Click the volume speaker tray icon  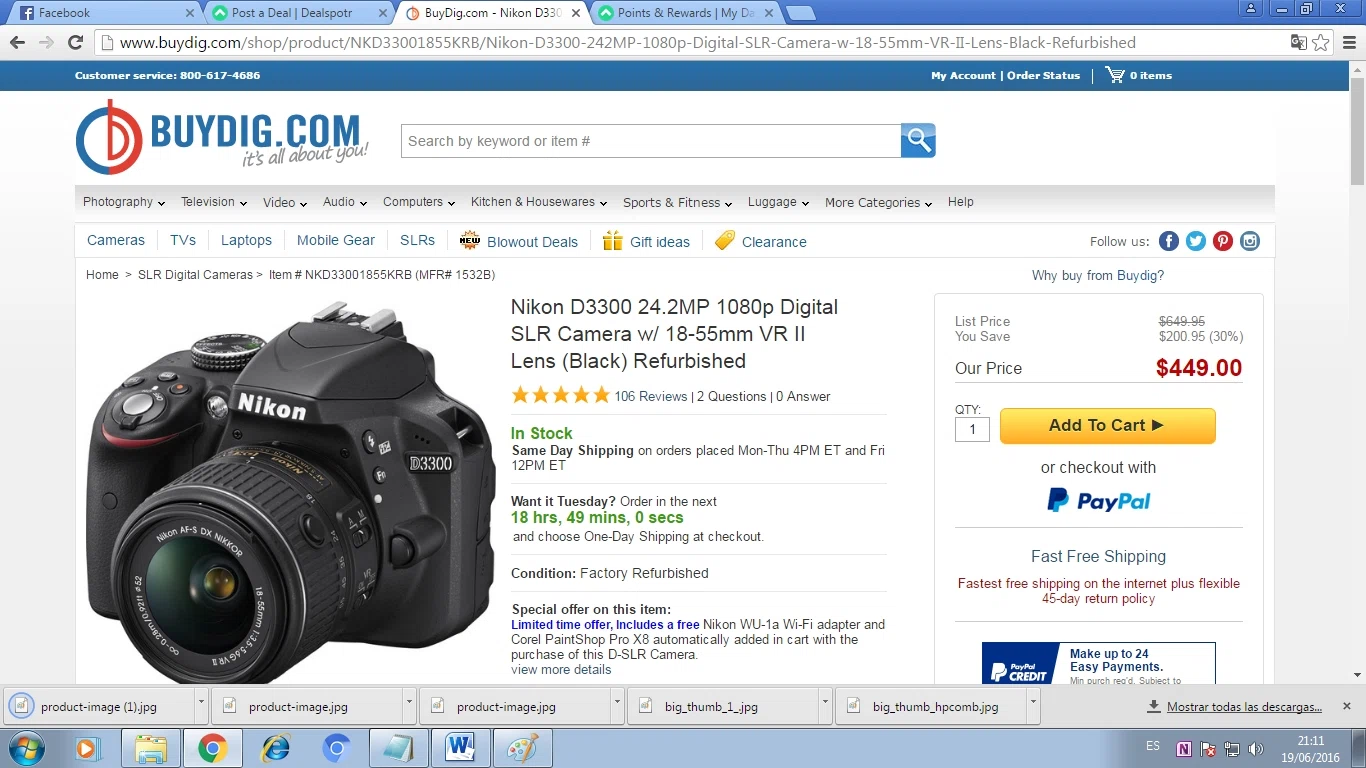click(x=1256, y=748)
